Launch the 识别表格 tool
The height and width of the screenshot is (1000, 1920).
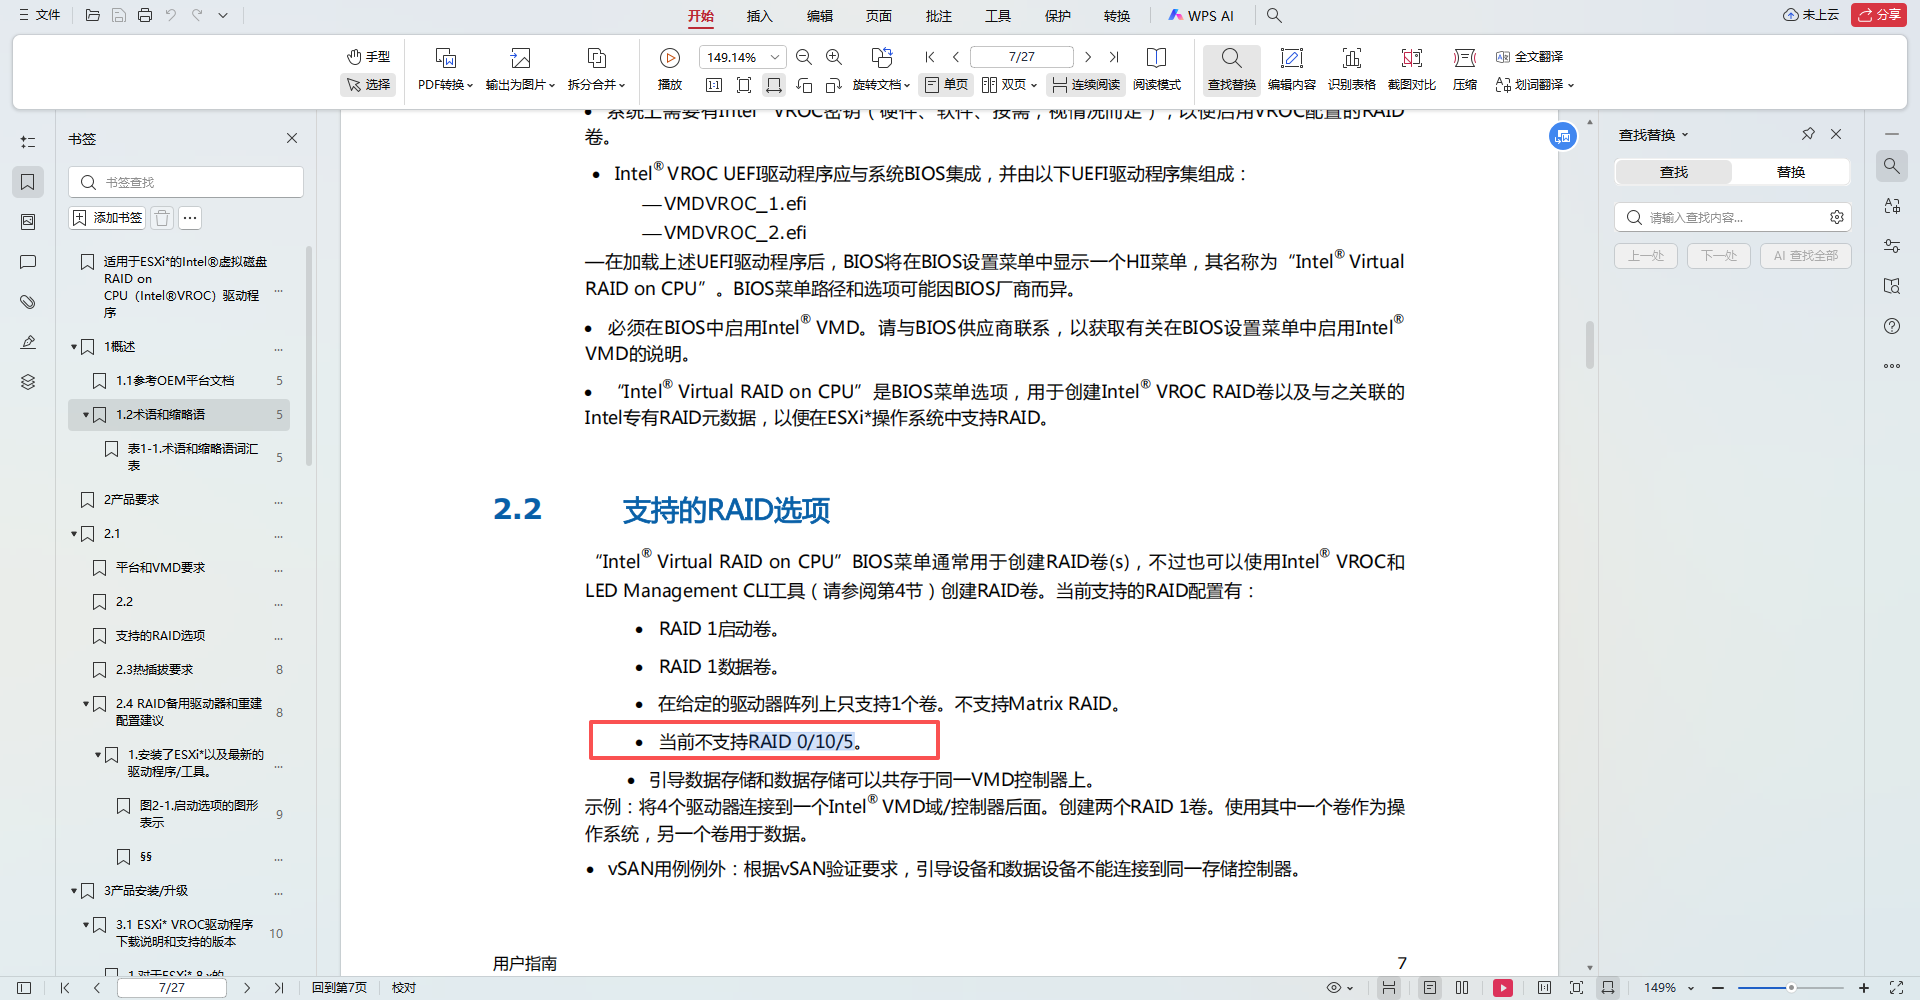tap(1352, 69)
